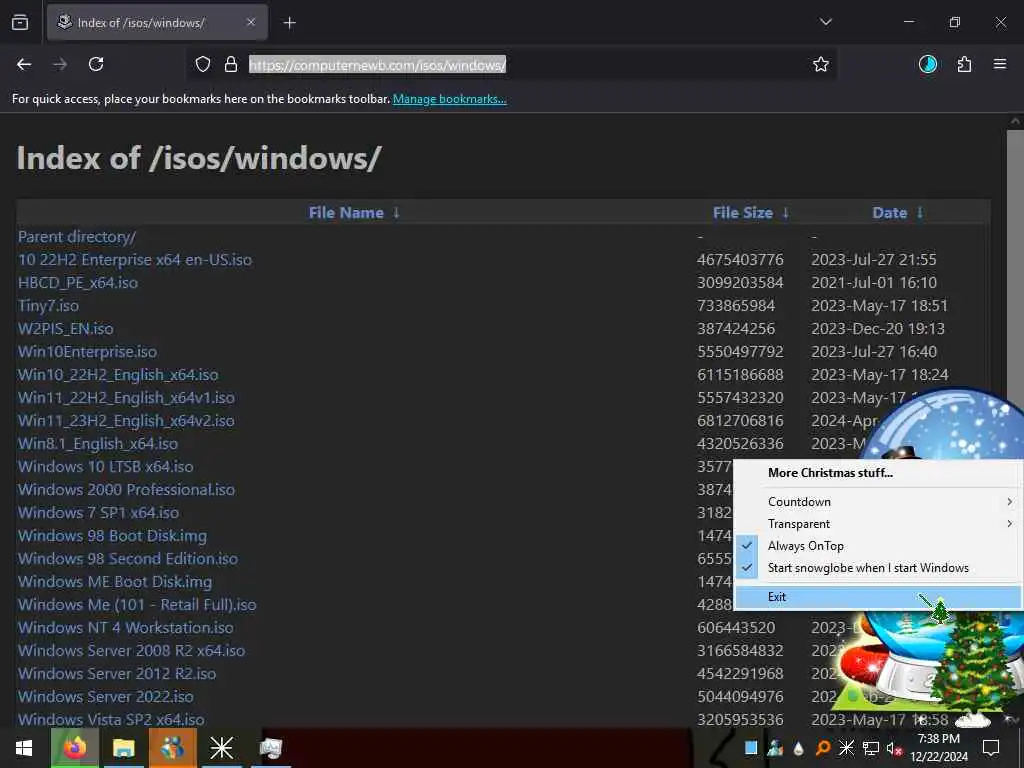
Task: Open File Explorer from the taskbar
Action: [x=123, y=748]
